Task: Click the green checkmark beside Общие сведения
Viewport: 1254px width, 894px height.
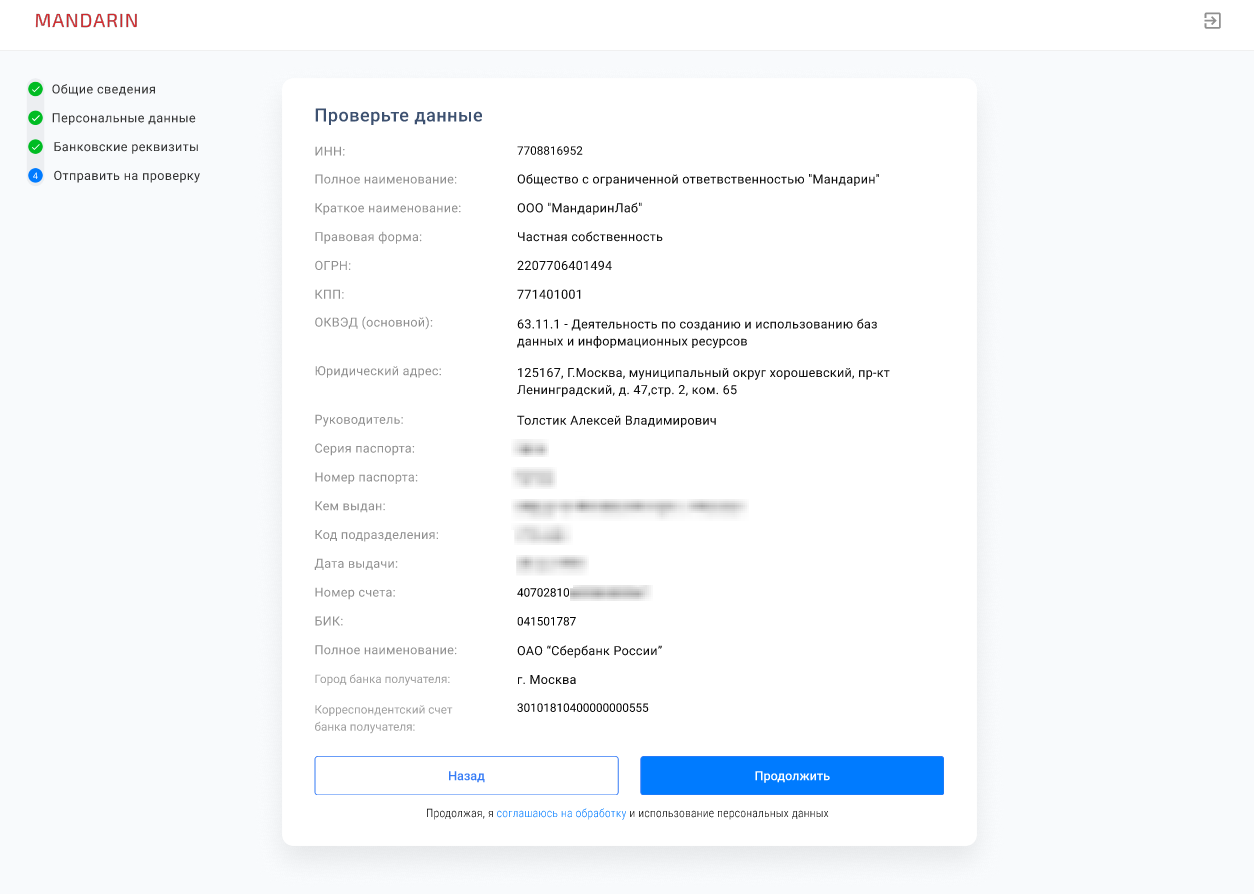Action: [x=35, y=89]
